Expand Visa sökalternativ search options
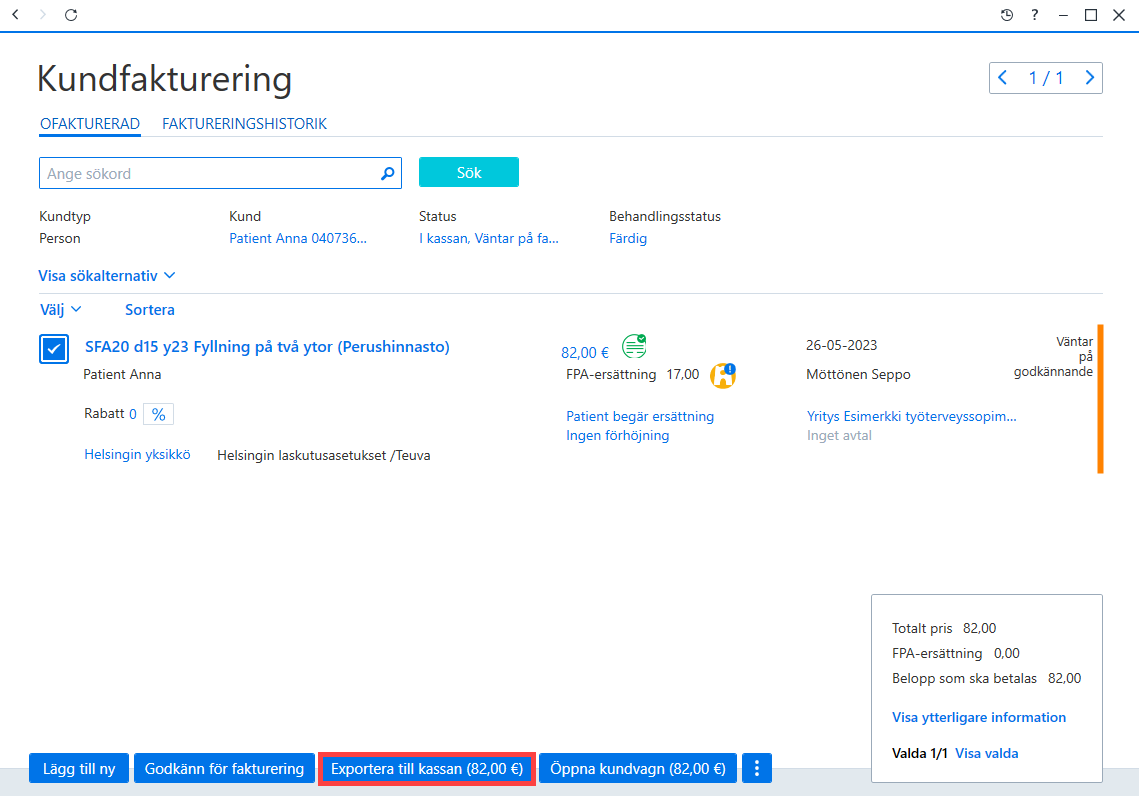Screen dimensions: 1139x796 pos(107,276)
